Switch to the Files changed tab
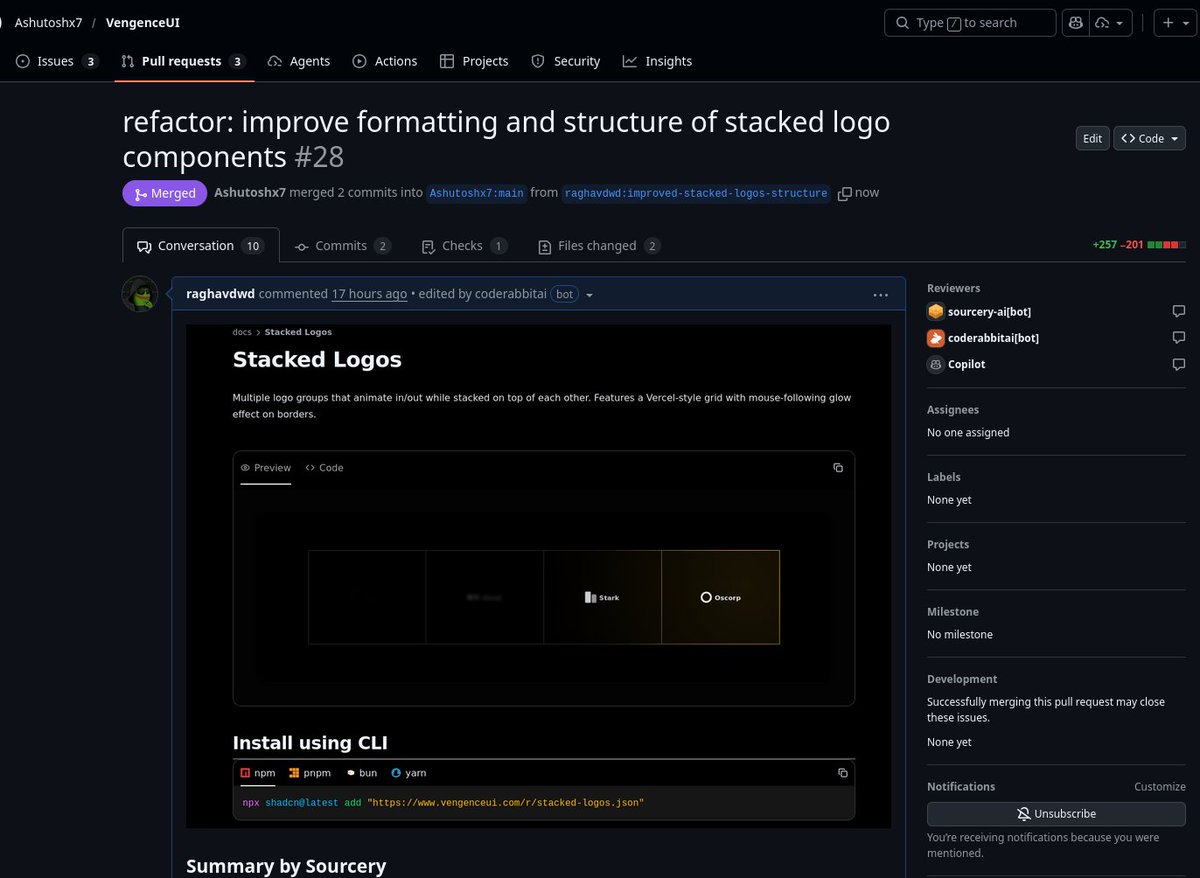Screen dimensions: 1200x878 click(600, 246)
